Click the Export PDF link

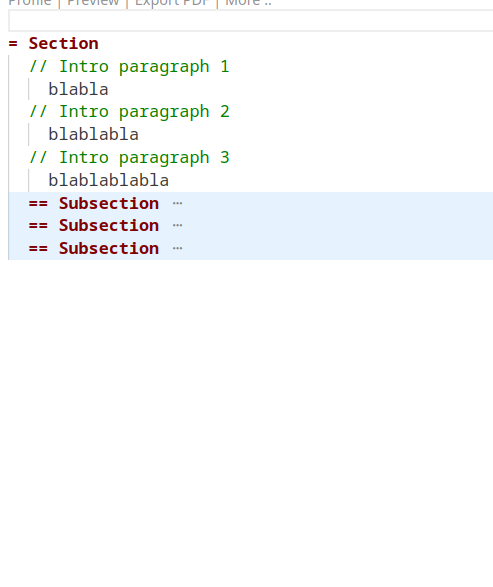coord(172,3)
